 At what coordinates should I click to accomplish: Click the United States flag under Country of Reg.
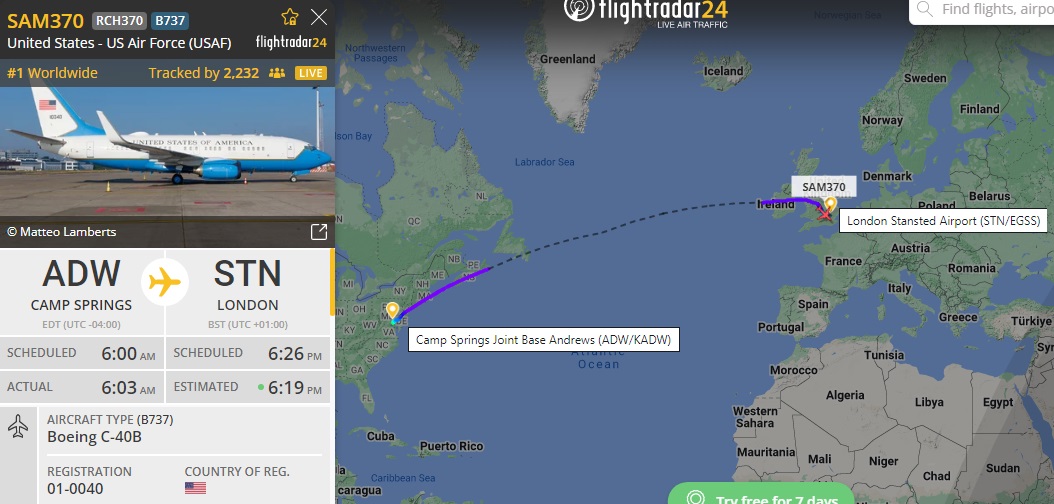195,488
